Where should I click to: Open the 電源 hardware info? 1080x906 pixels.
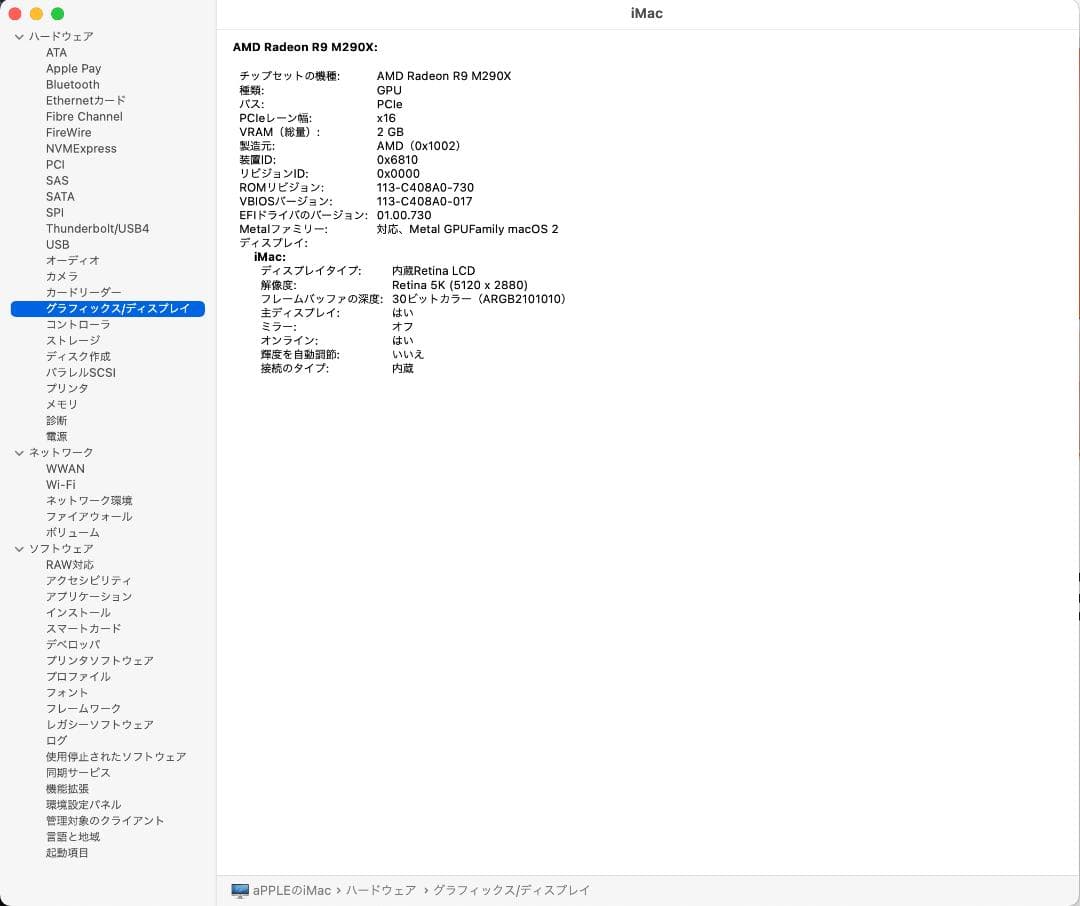click(x=56, y=436)
